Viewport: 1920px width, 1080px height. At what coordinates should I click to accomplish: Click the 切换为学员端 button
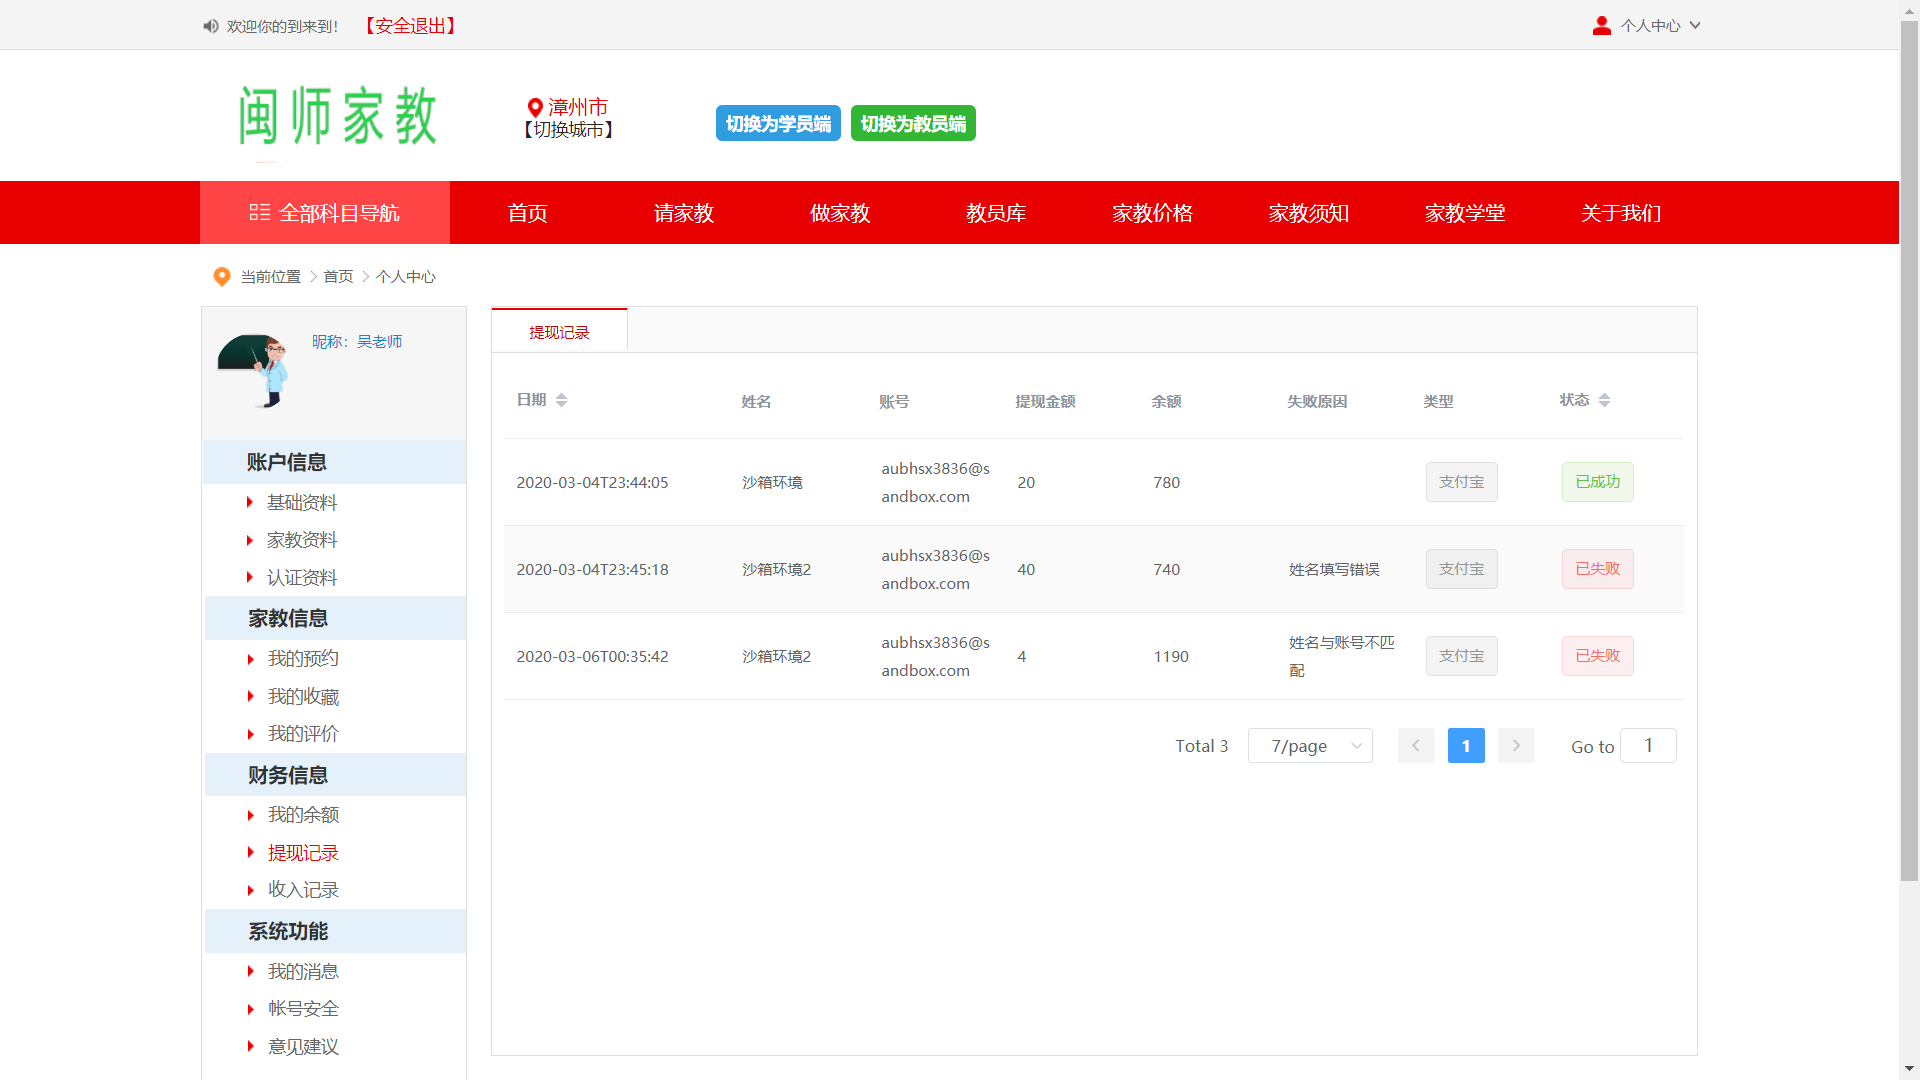click(777, 124)
